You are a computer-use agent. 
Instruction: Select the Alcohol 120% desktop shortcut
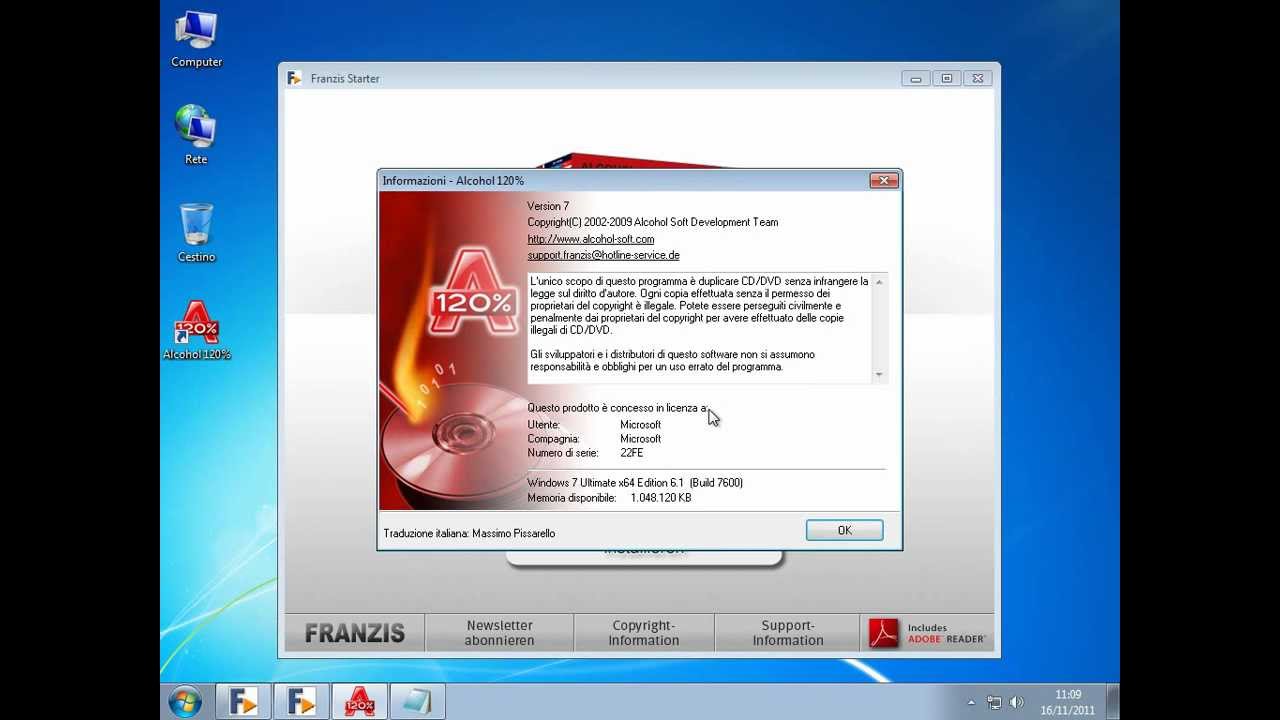tap(197, 330)
